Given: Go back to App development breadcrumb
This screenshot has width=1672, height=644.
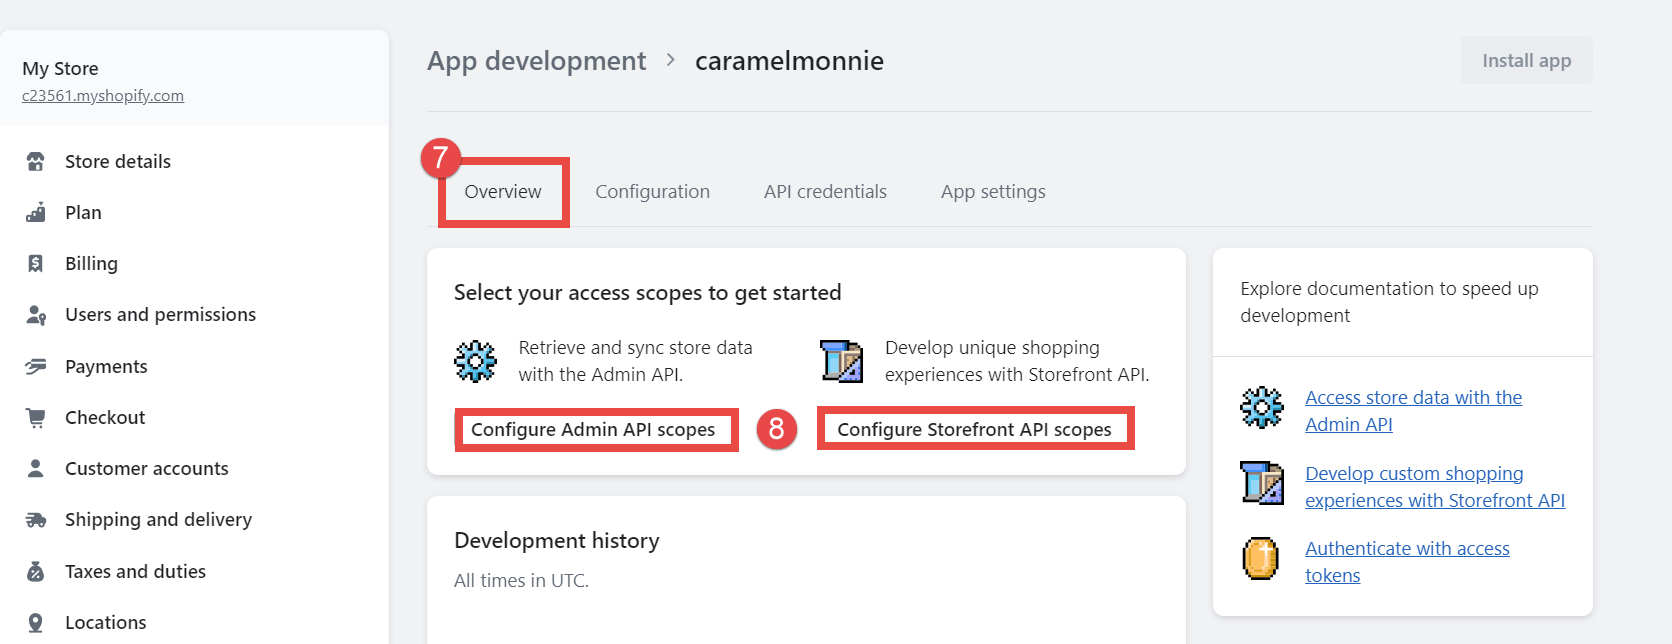Looking at the screenshot, I should (x=537, y=61).
